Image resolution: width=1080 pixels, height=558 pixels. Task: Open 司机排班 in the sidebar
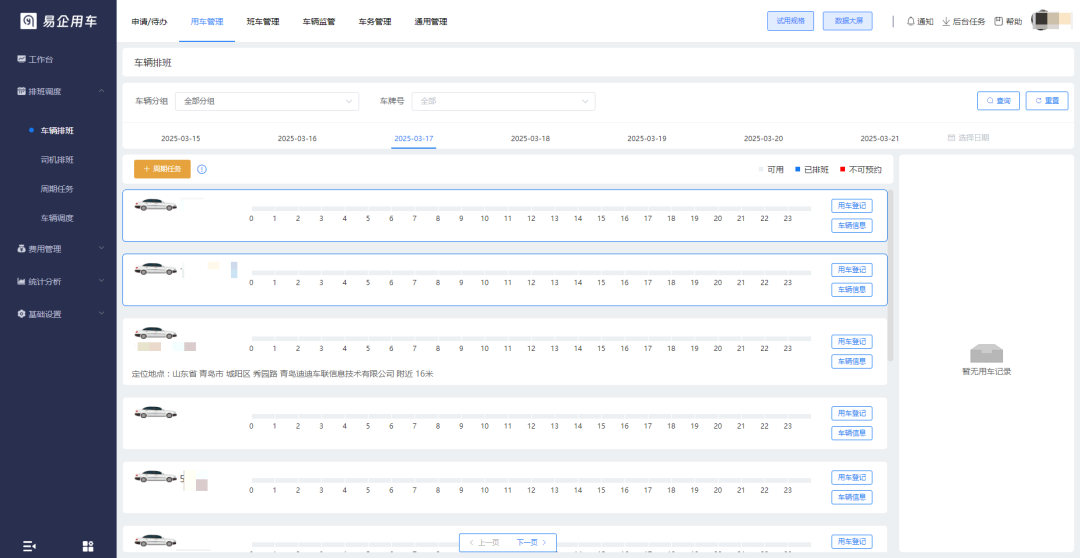57,159
